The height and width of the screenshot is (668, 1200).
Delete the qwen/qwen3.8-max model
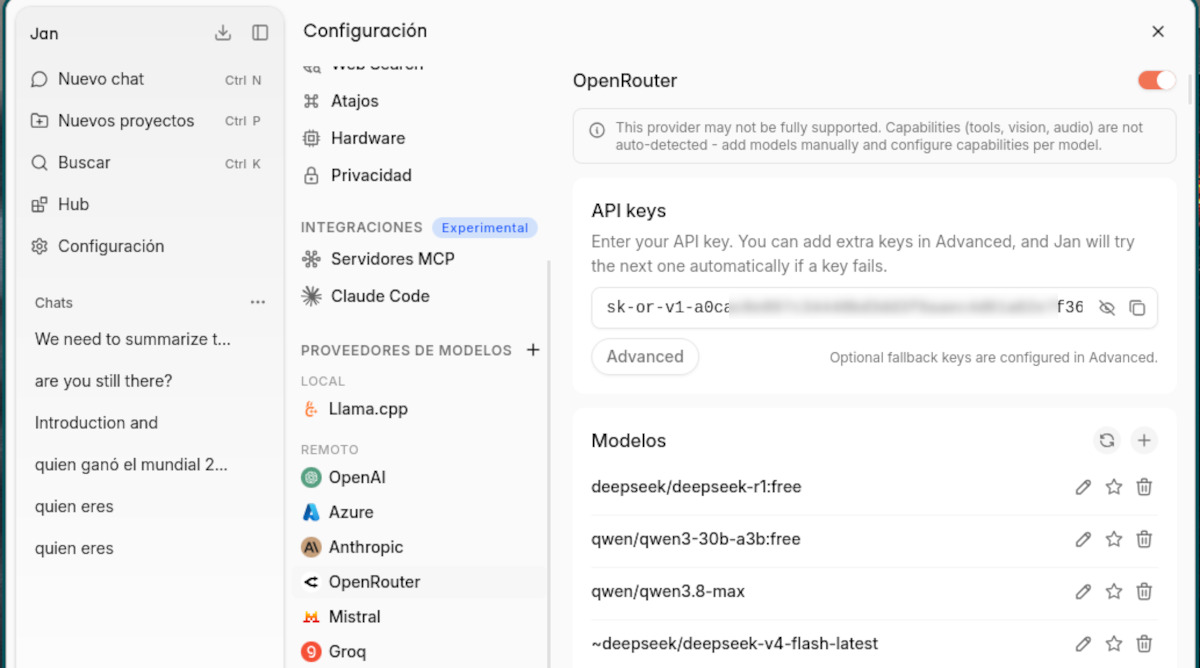(1145, 591)
